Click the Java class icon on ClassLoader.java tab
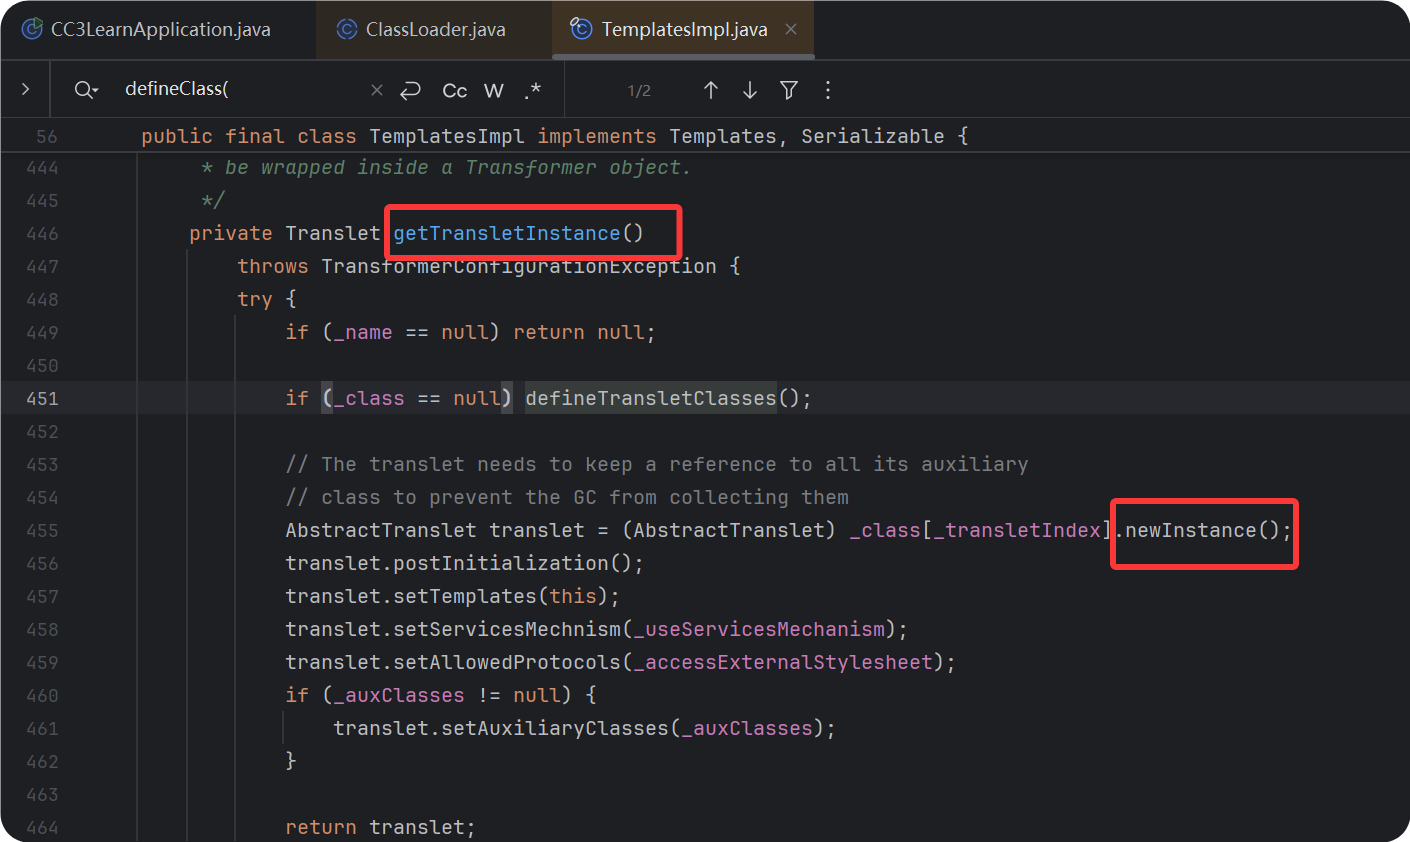Image resolution: width=1410 pixels, height=842 pixels. 347,29
